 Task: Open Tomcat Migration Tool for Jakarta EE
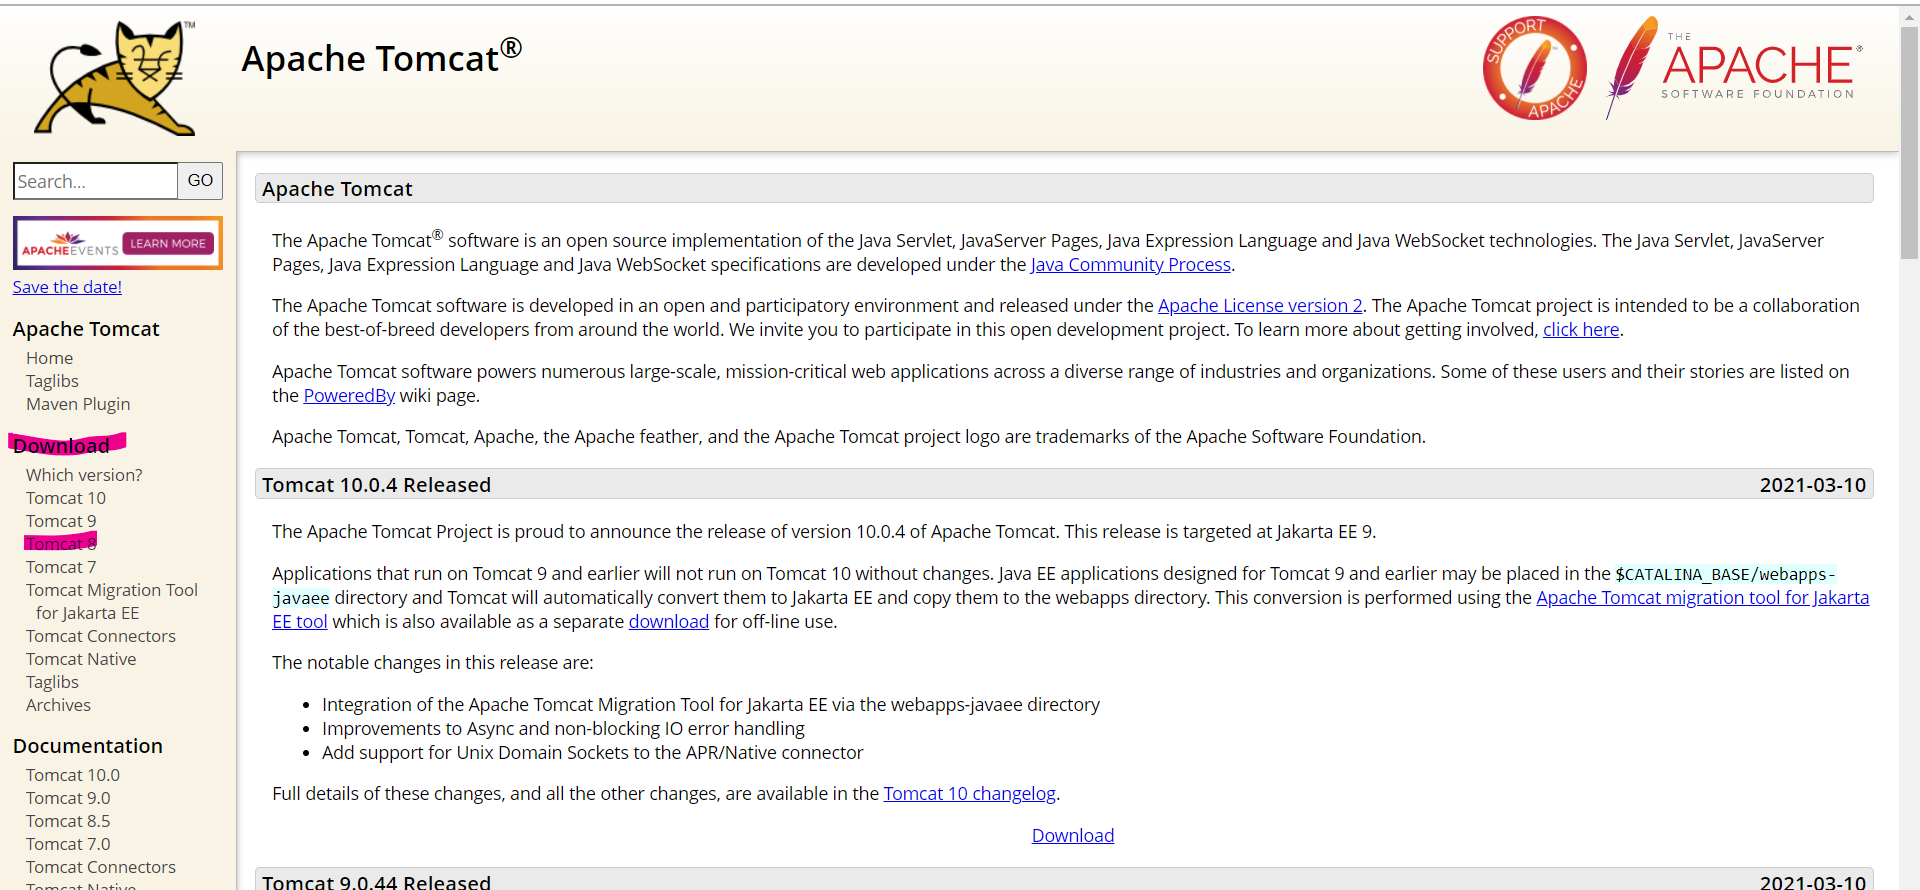click(112, 601)
